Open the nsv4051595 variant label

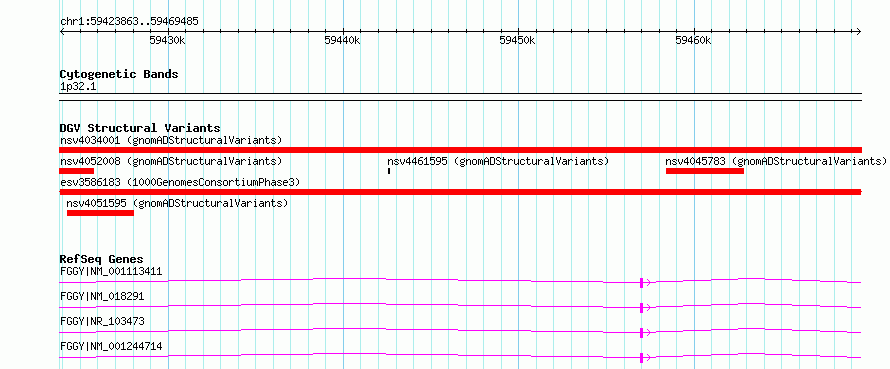point(177,203)
